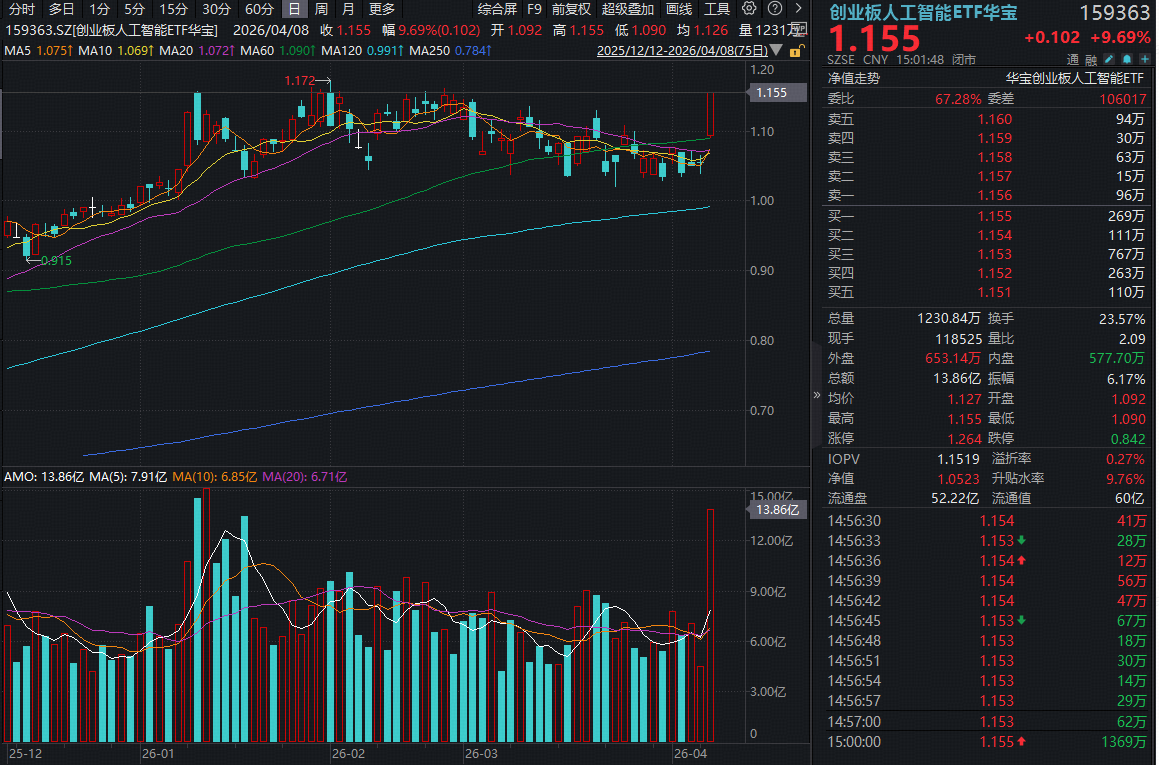Screen dimensions: 1159x765
Task: Switch to 周 weekly period tab
Action: tap(321, 9)
